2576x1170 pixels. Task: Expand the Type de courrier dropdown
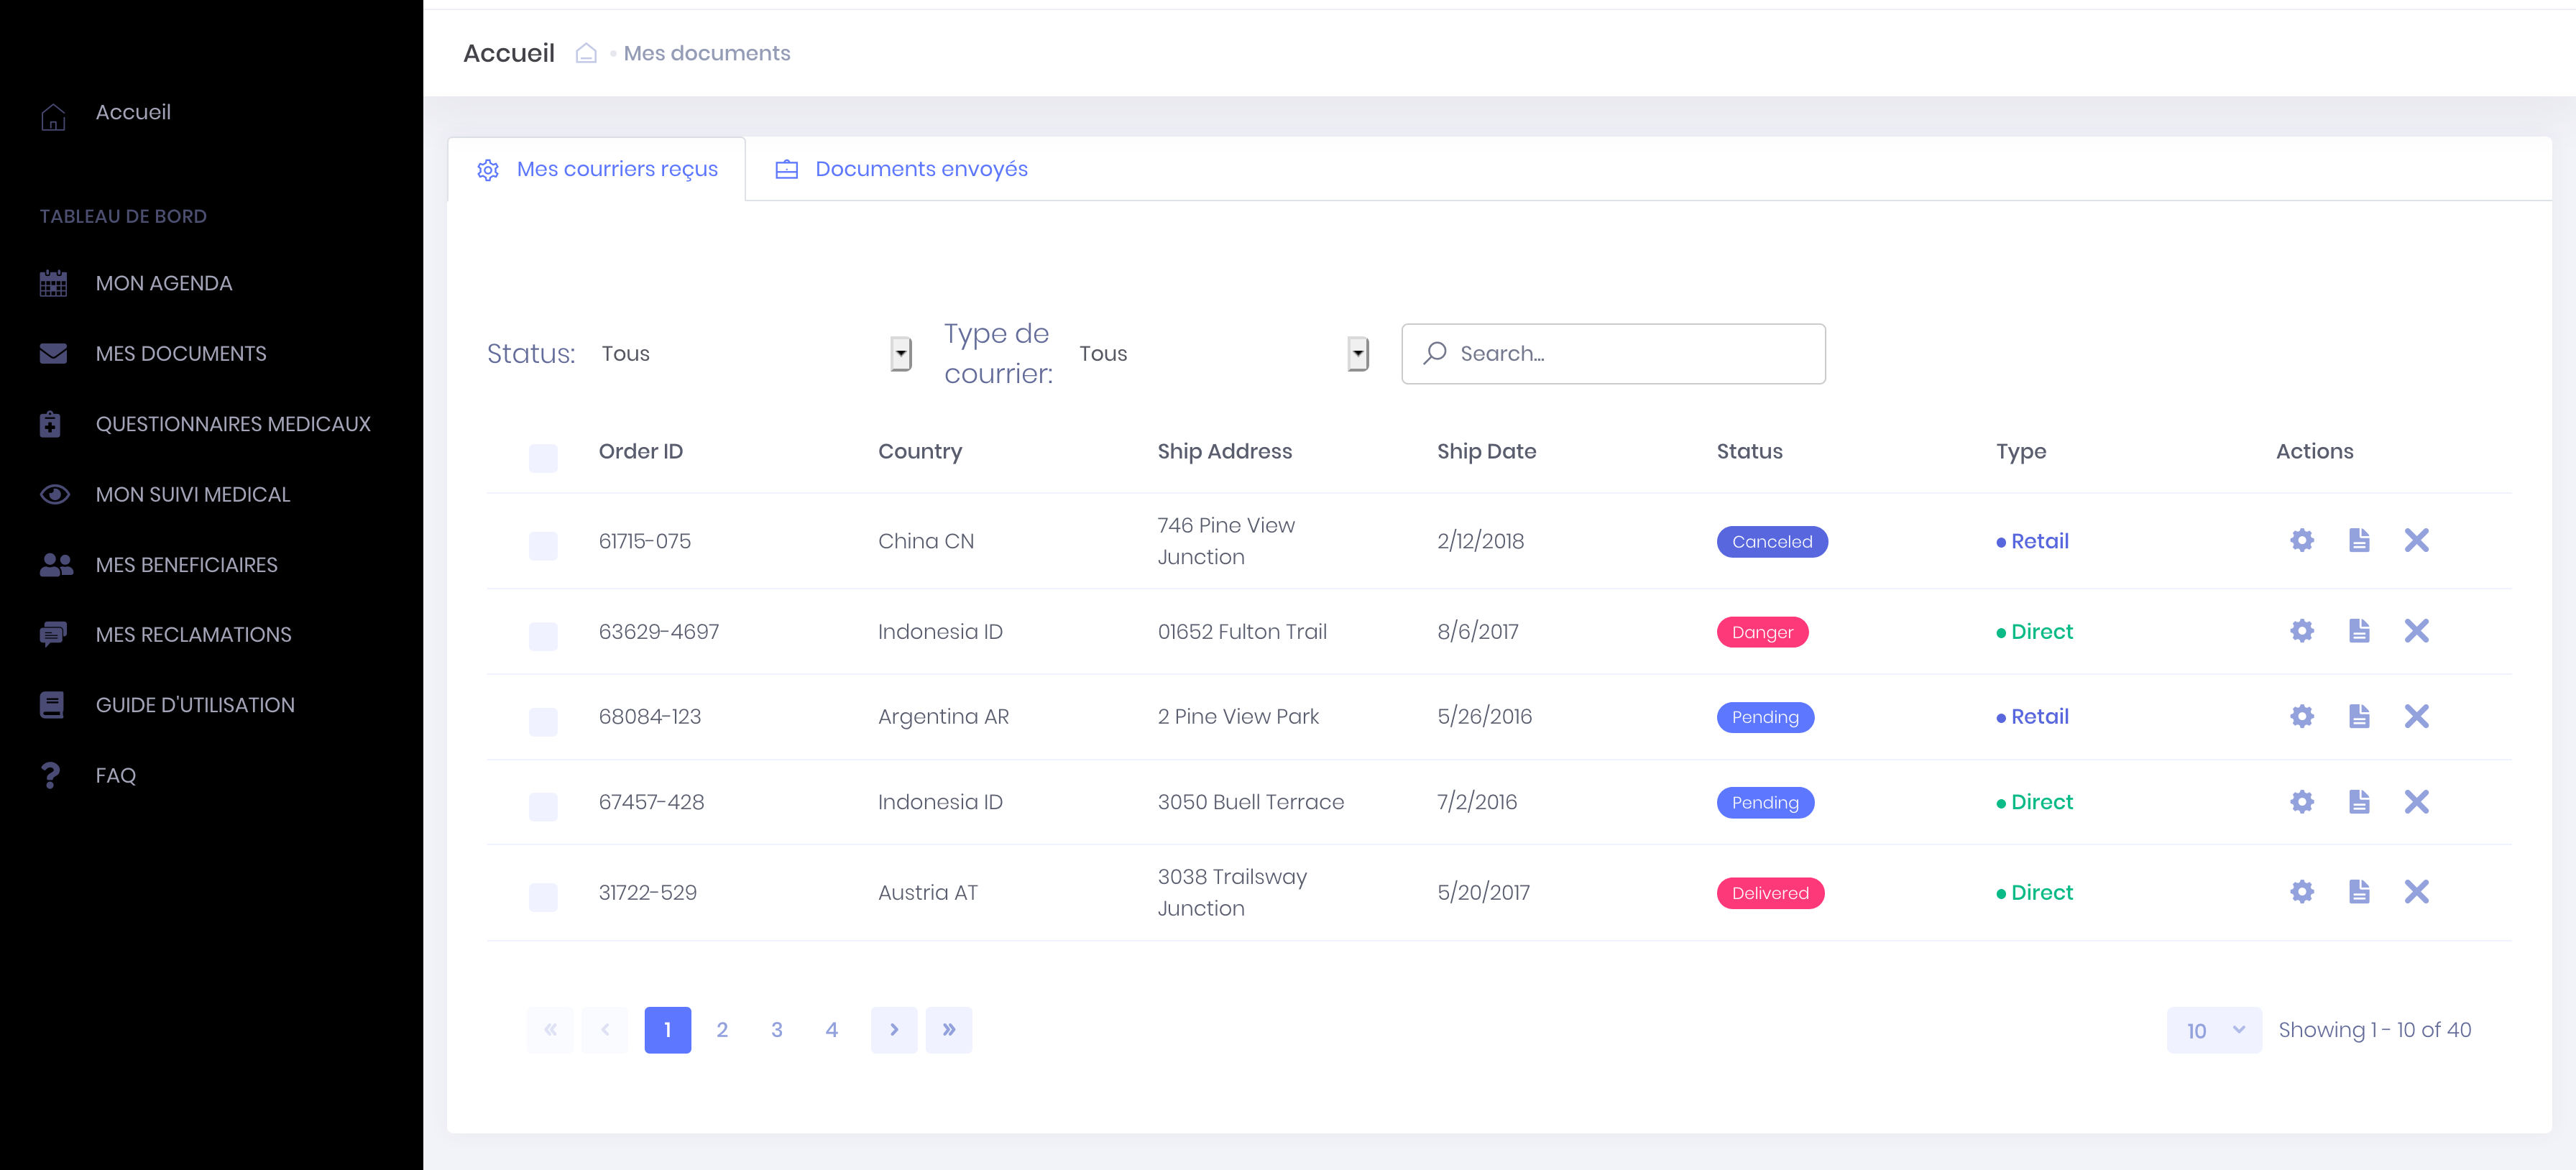coord(1357,353)
